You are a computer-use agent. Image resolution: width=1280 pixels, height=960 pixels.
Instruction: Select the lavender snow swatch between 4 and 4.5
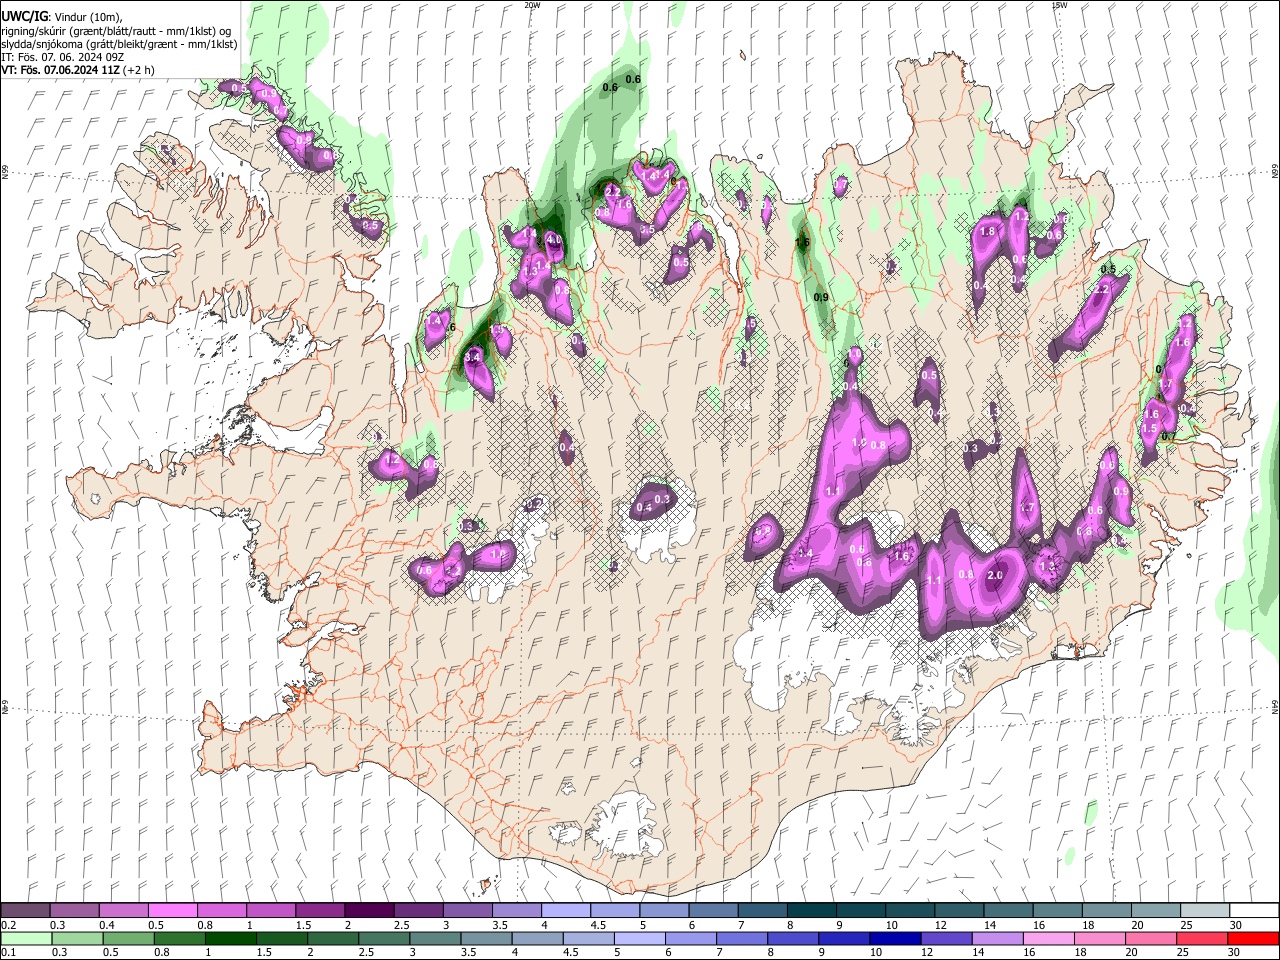coord(565,910)
